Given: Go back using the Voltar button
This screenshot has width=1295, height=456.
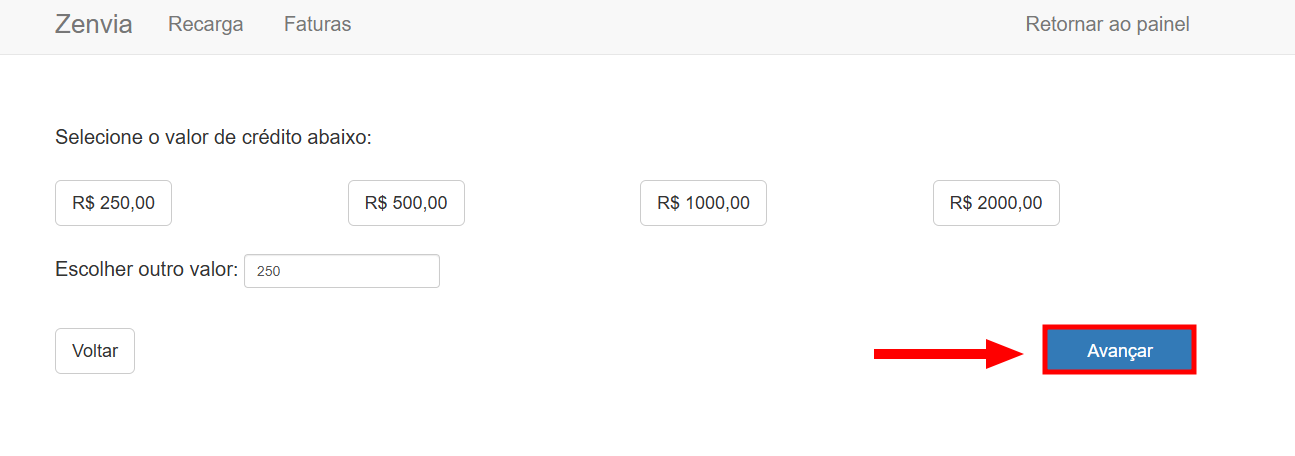Looking at the screenshot, I should pos(95,351).
